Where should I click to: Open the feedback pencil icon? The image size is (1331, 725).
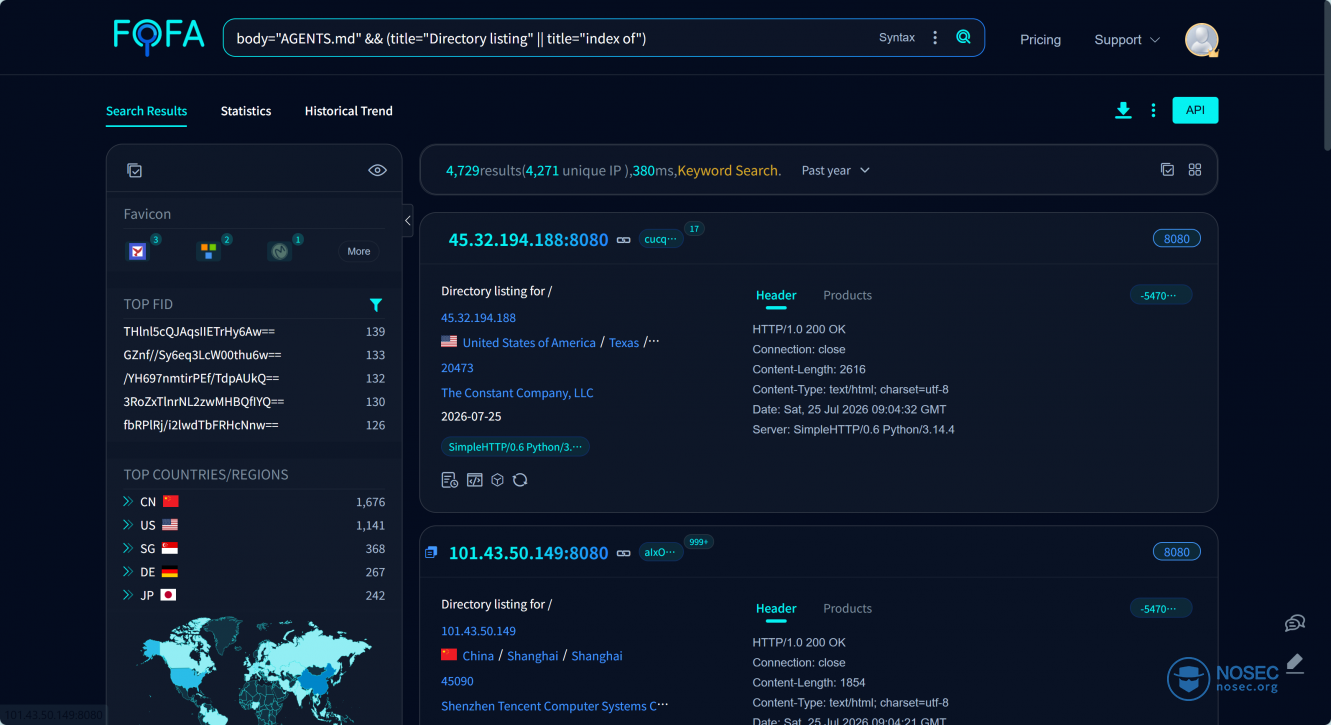tap(1295, 663)
